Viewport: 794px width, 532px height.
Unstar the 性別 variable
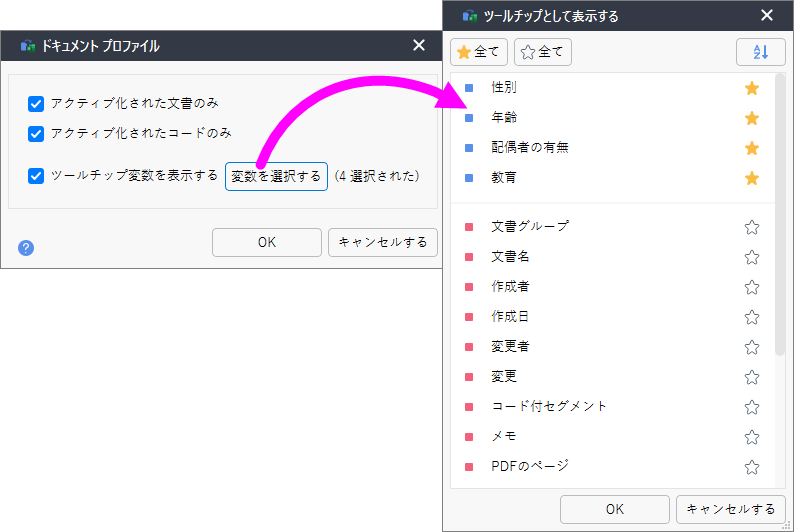pos(751,88)
